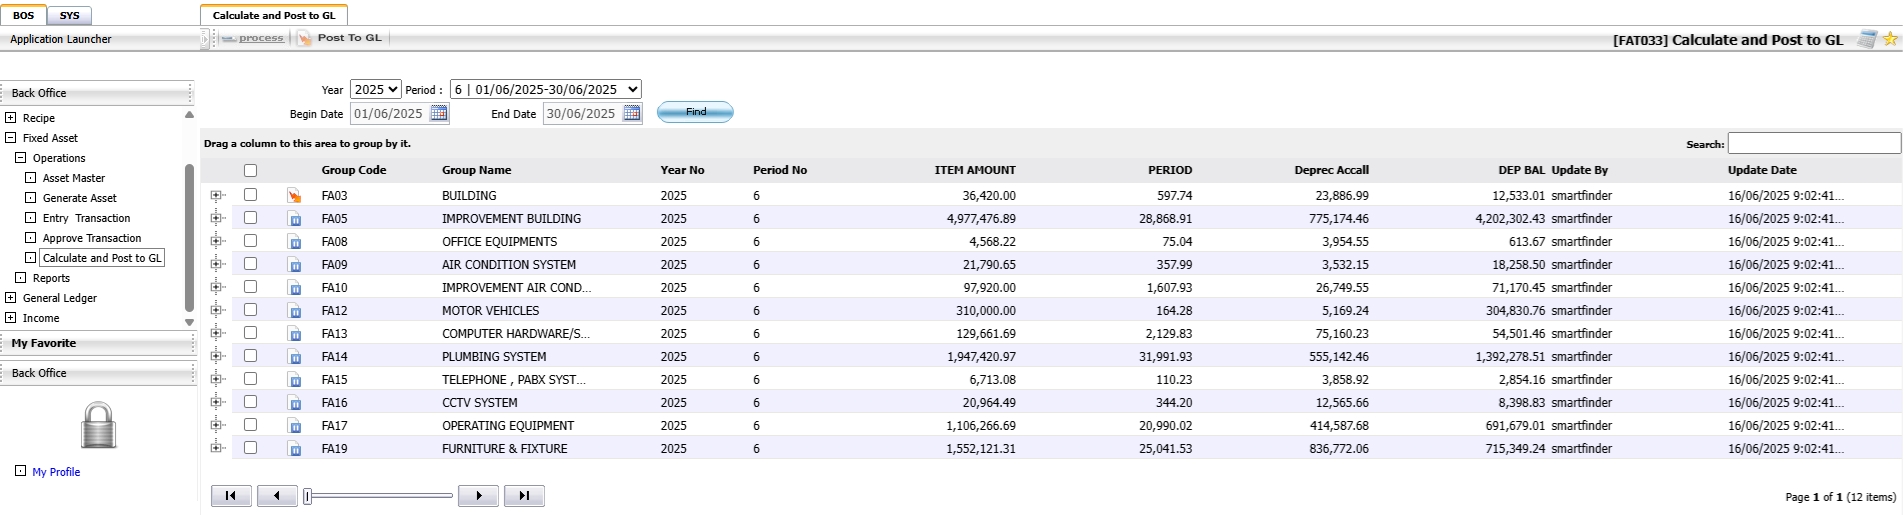Open Asset Master in the sidebar
This screenshot has width=1904, height=515.
pyautogui.click(x=74, y=178)
